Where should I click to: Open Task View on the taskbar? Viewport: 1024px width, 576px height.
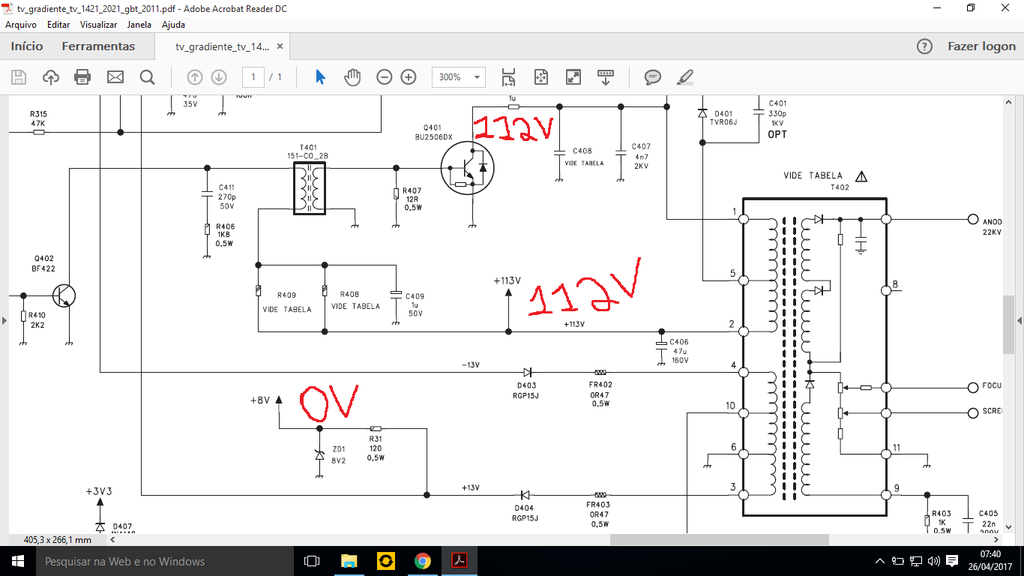pyautogui.click(x=312, y=561)
